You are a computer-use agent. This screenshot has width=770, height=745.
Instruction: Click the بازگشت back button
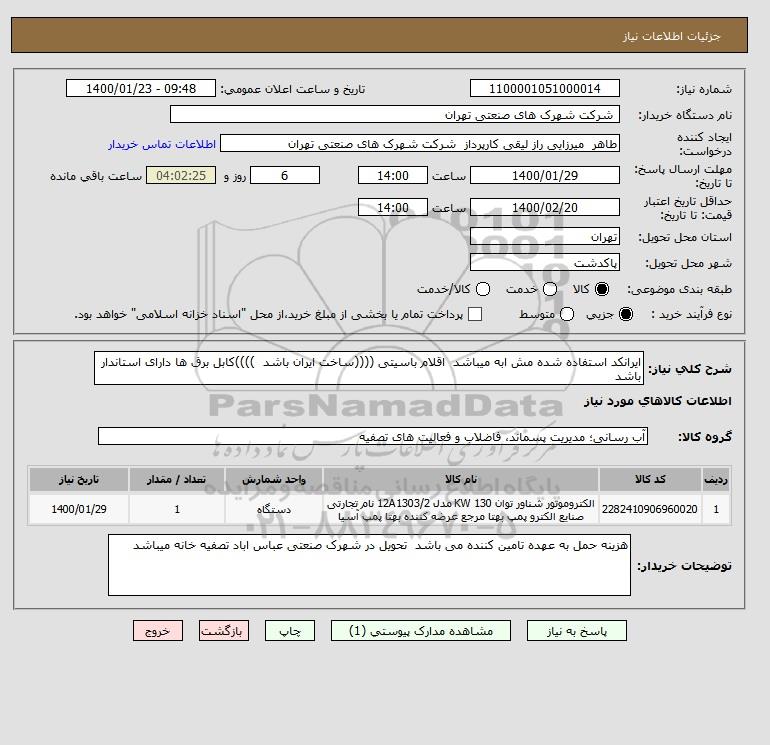point(224,631)
